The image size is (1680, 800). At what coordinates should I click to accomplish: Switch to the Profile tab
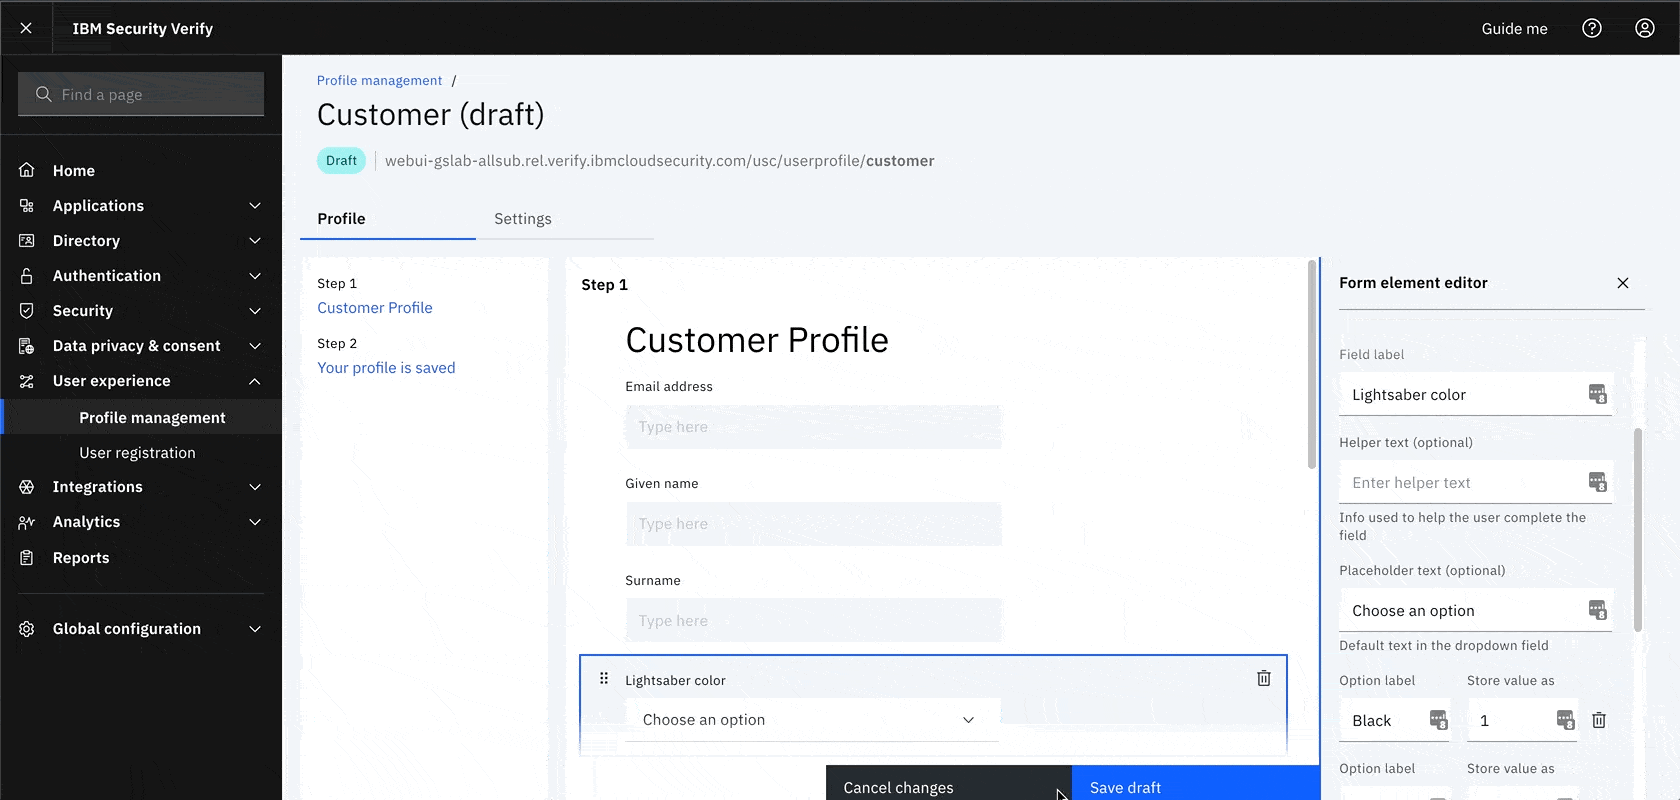tap(388, 218)
